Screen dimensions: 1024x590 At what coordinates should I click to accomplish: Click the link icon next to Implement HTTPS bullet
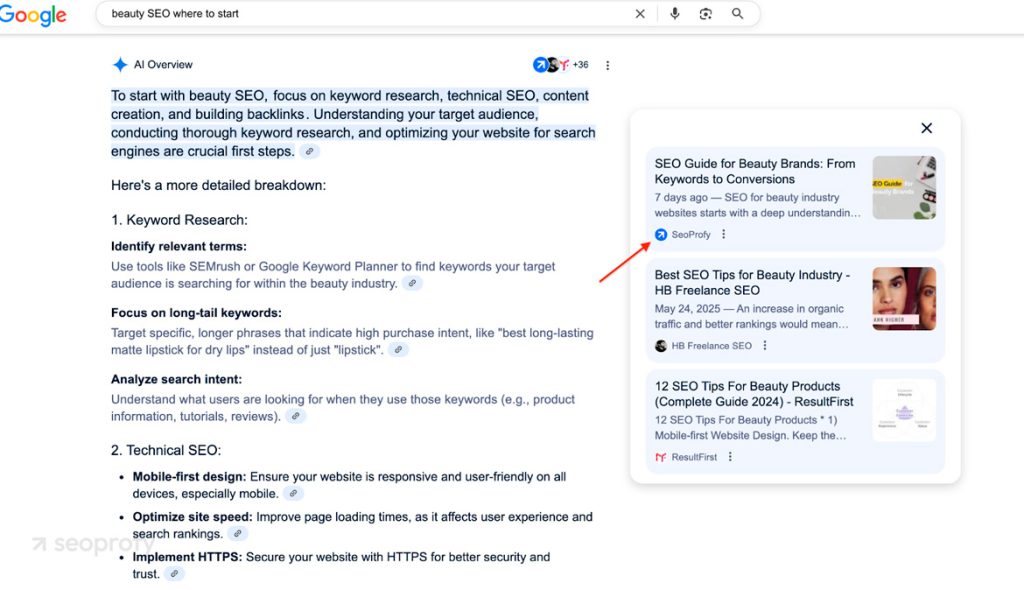173,573
